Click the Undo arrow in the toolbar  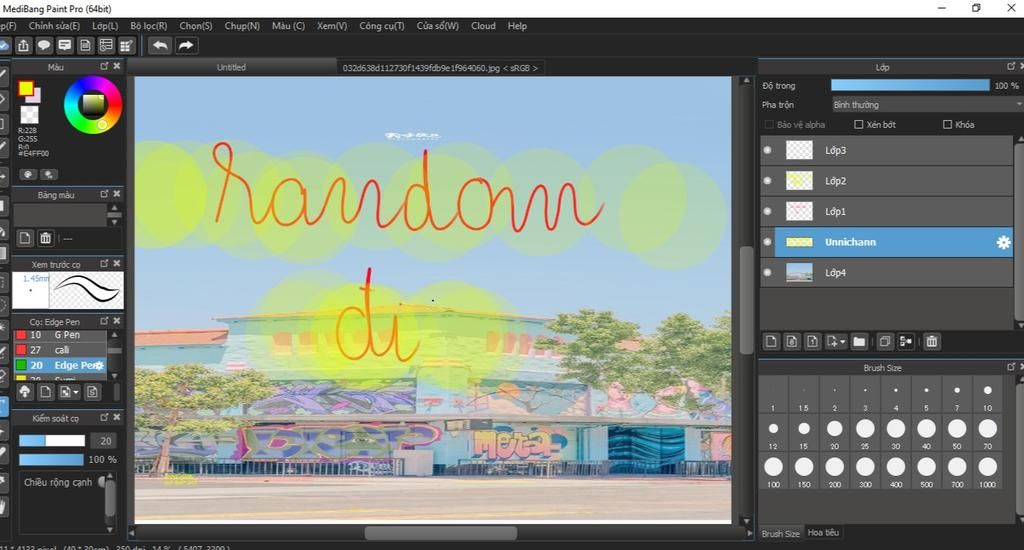160,45
